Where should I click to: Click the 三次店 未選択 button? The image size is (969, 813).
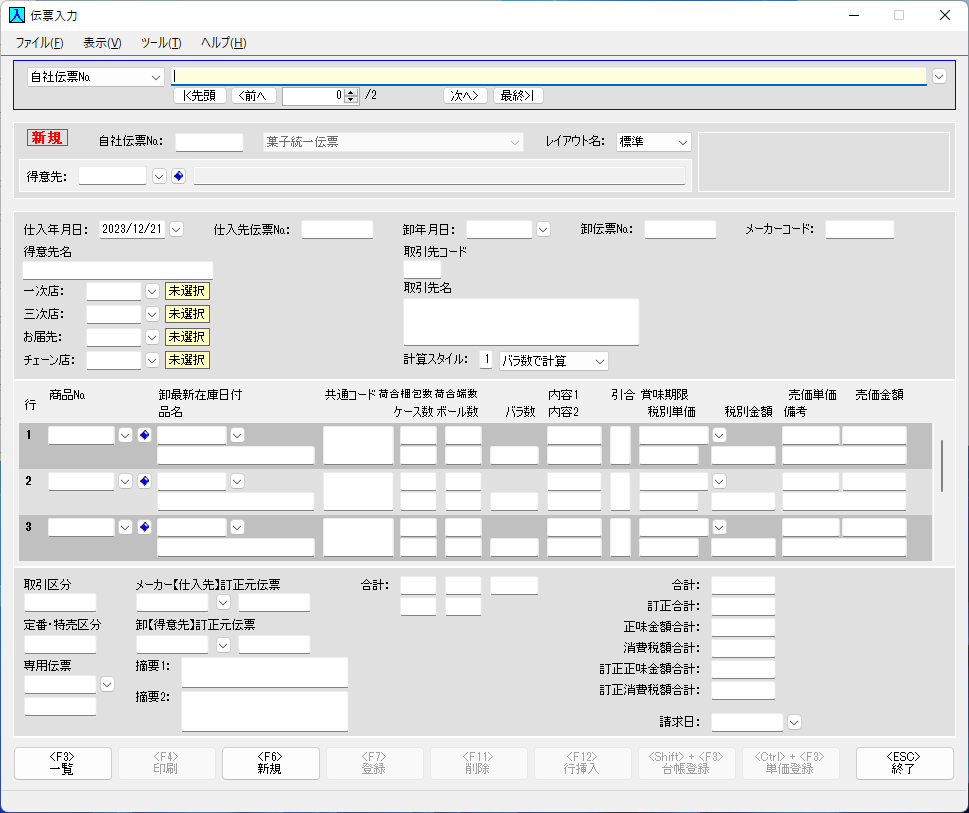pyautogui.click(x=187, y=314)
